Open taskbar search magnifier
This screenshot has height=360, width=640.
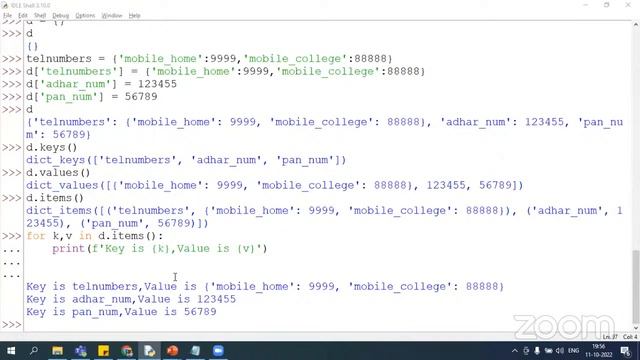34,351
